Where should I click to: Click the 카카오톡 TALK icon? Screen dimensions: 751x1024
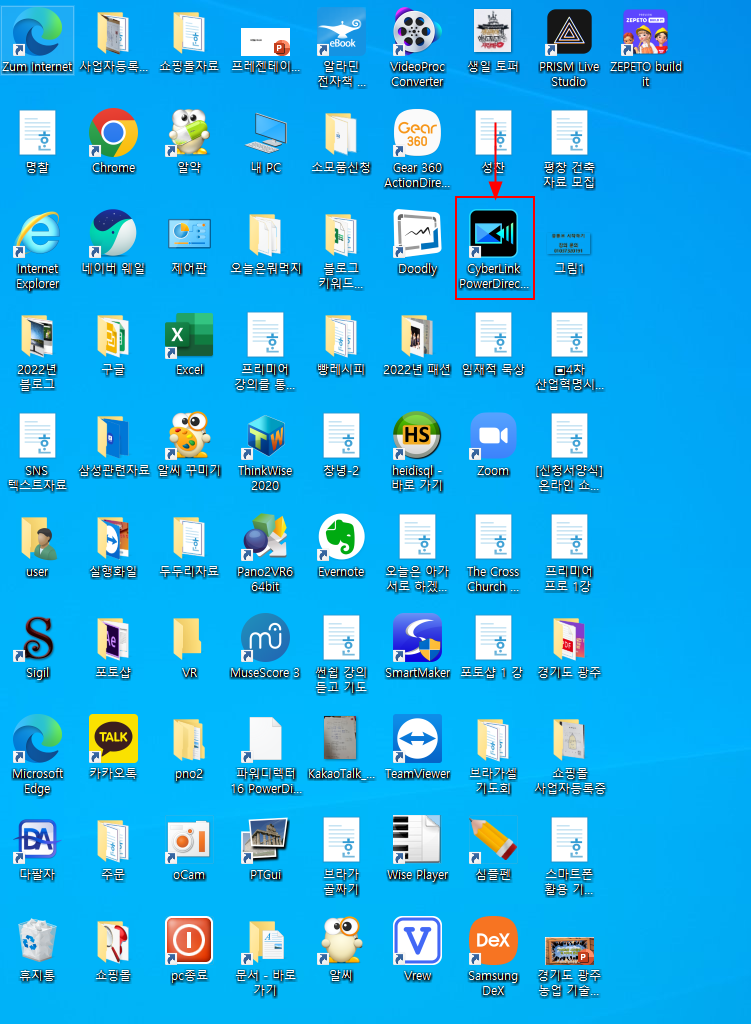[113, 739]
